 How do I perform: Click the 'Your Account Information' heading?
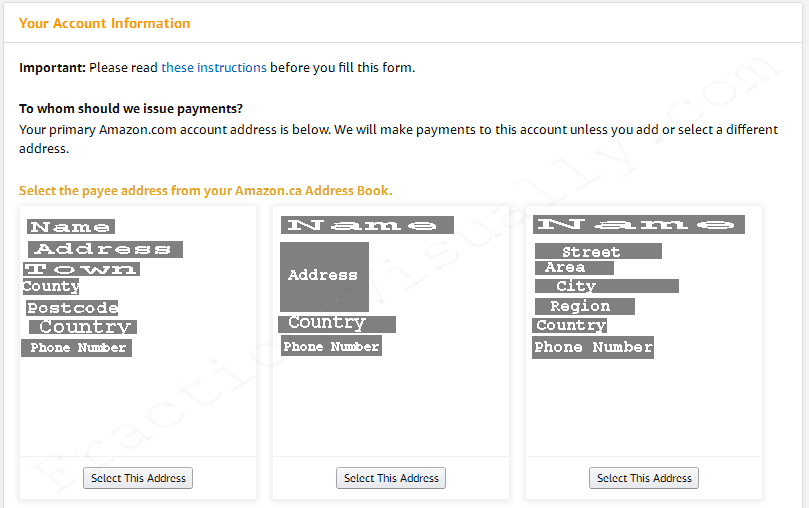tap(105, 23)
